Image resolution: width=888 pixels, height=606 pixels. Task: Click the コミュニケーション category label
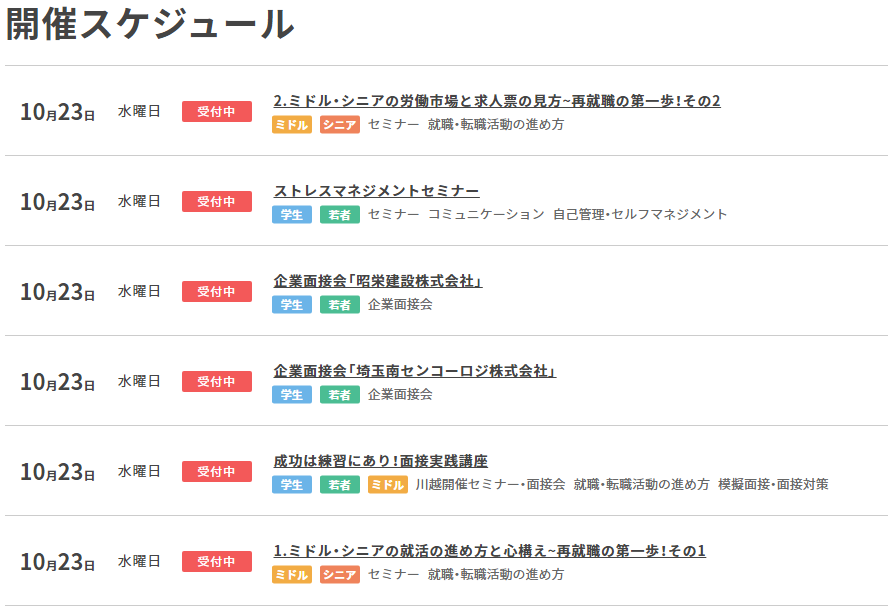(x=486, y=215)
